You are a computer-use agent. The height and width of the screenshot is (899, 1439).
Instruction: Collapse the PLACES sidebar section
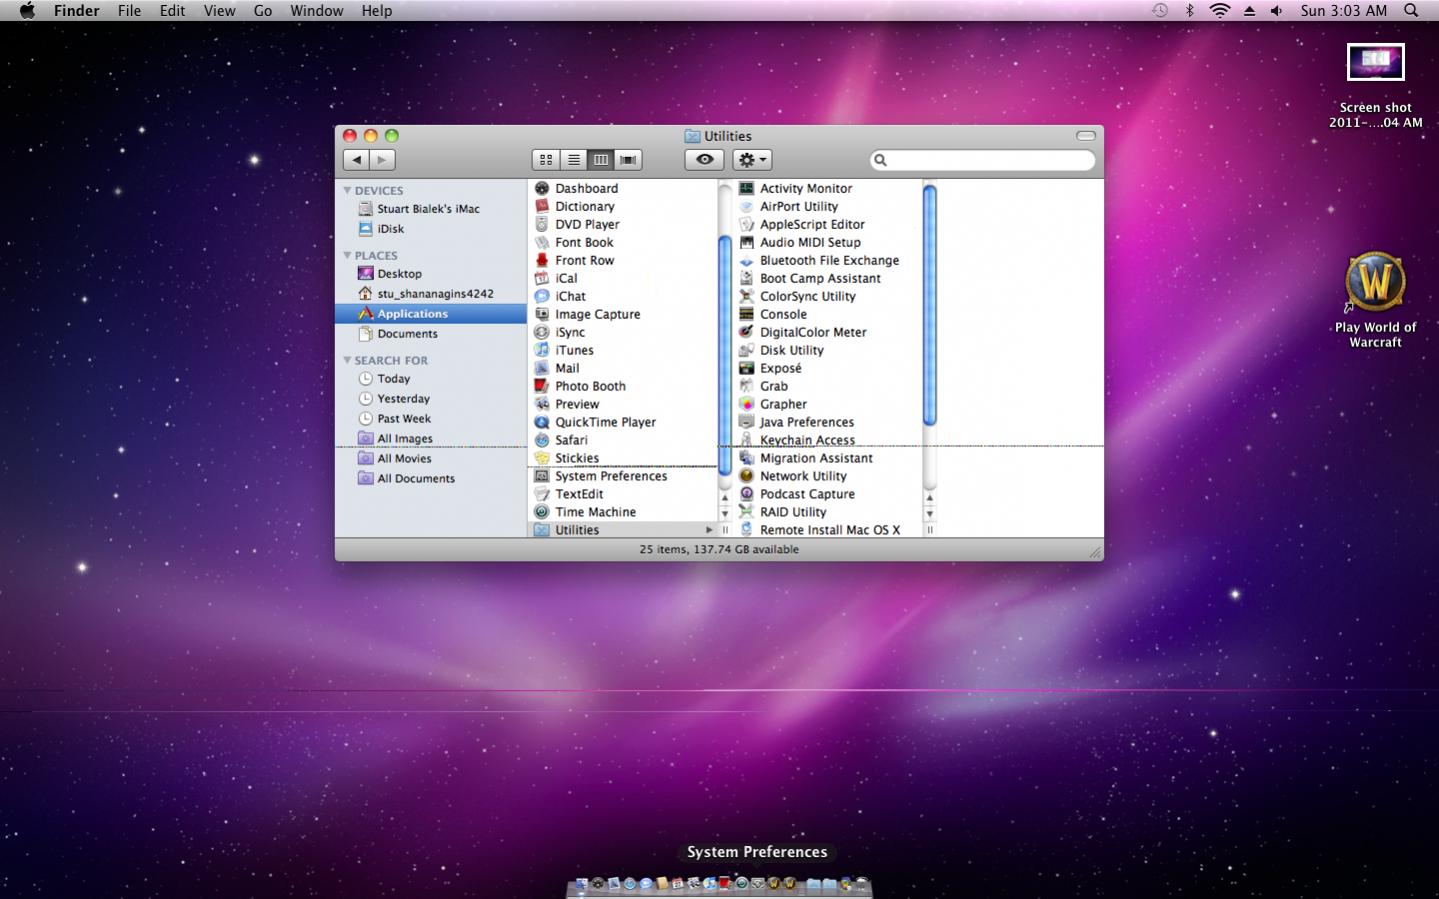pyautogui.click(x=347, y=255)
